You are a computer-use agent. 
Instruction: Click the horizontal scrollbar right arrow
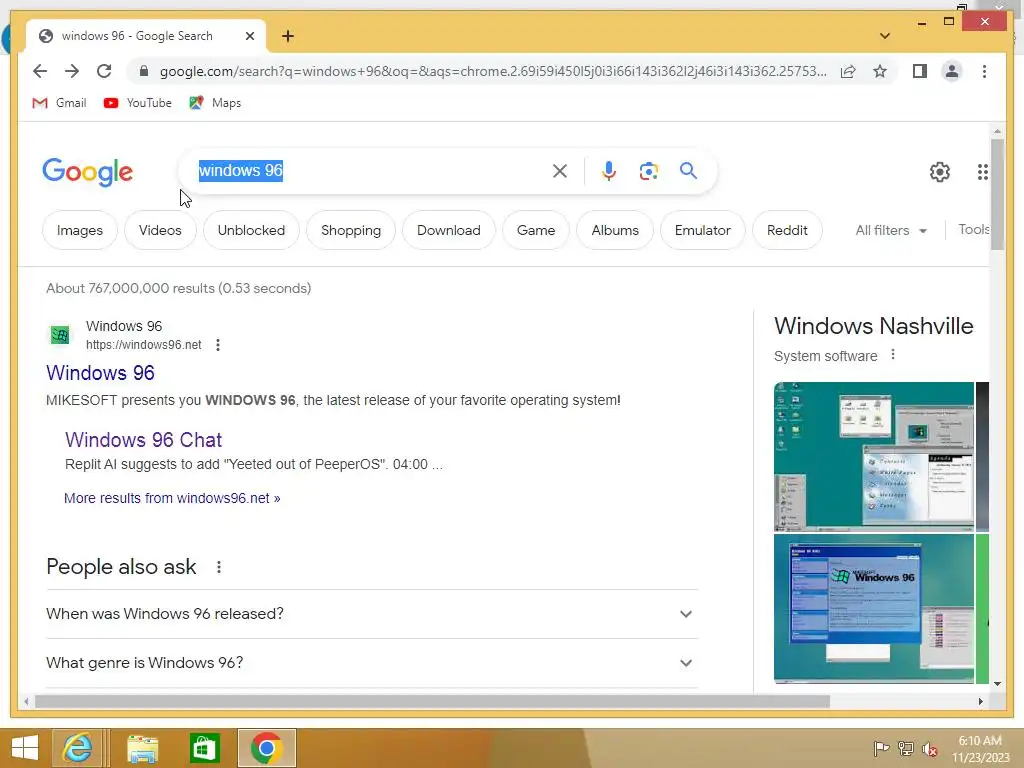point(980,701)
